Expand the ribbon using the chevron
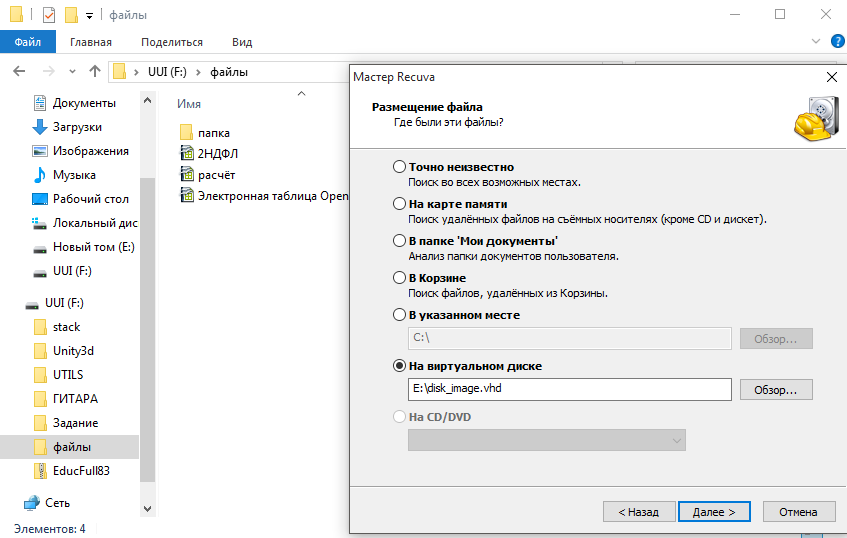The width and height of the screenshot is (847, 538). (814, 42)
